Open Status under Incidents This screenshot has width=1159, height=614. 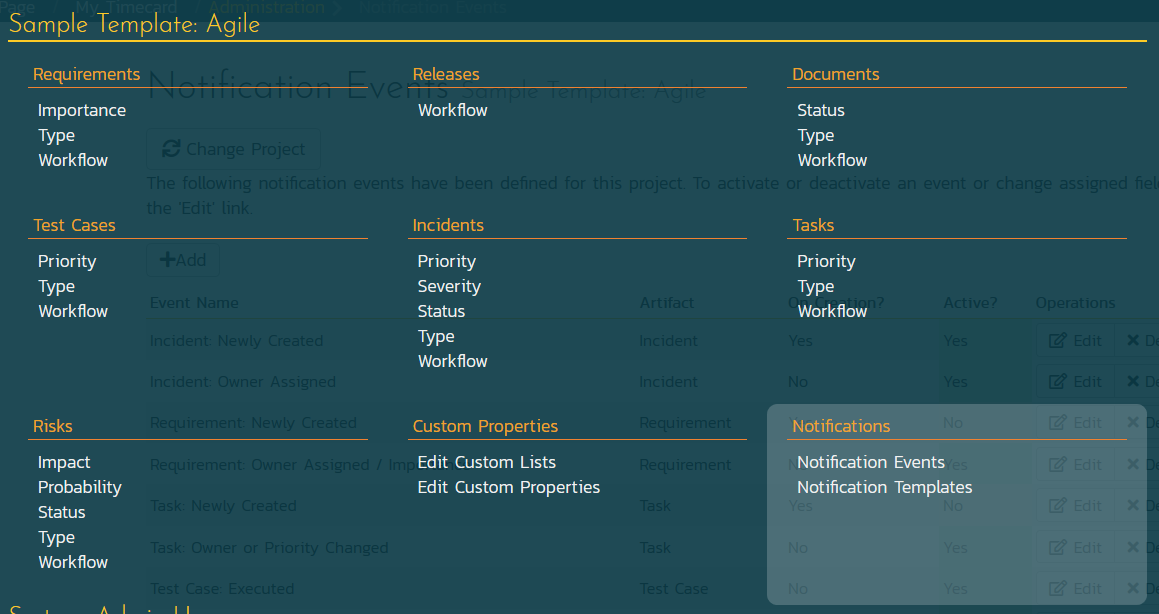point(441,311)
